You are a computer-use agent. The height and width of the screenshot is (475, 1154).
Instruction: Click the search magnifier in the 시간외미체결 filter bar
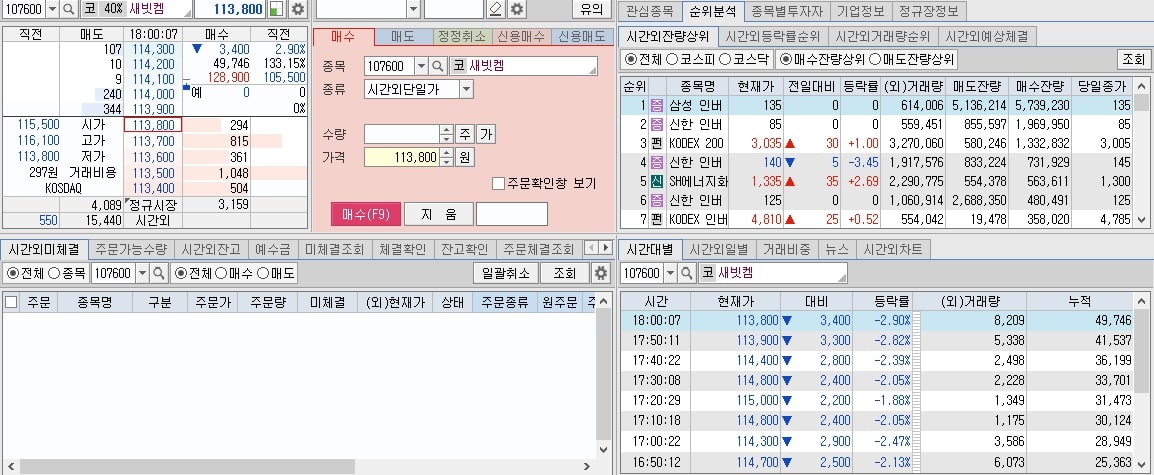click(x=158, y=273)
